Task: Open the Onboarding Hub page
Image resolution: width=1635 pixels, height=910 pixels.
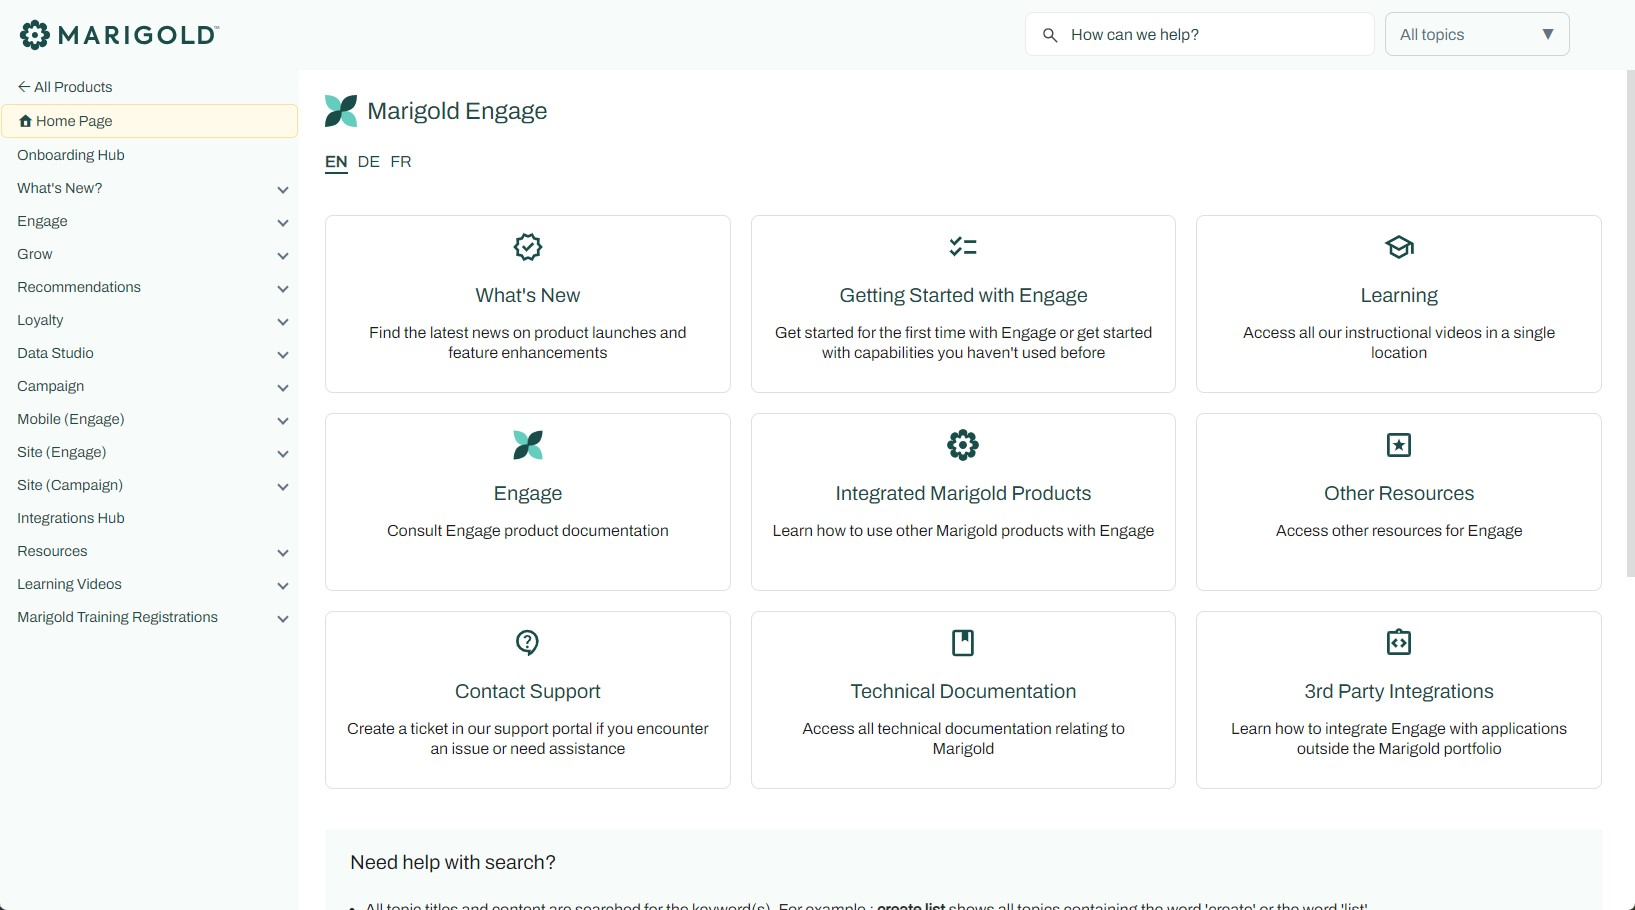Action: tap(71, 155)
